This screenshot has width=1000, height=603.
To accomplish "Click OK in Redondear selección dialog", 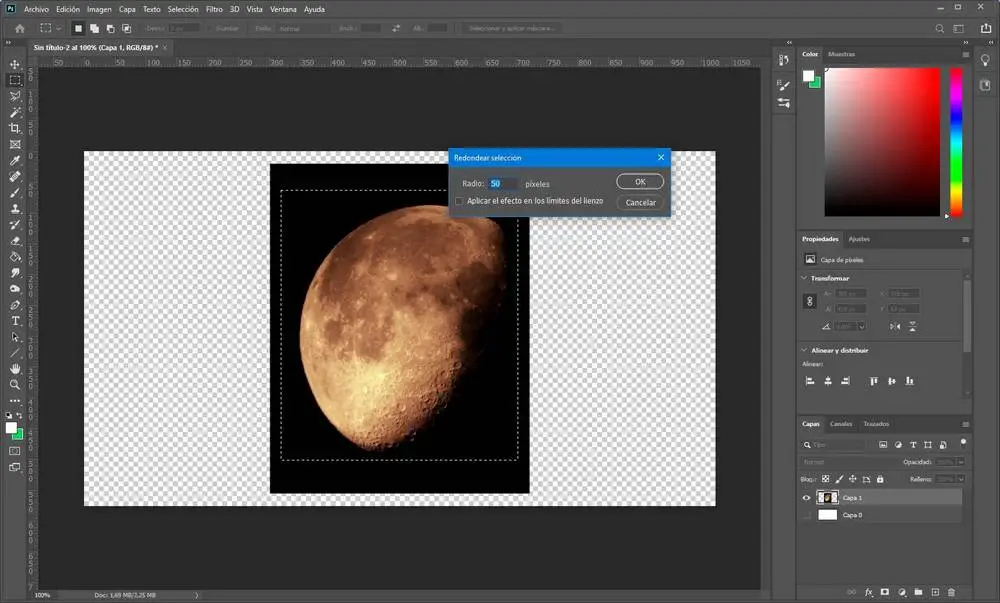I will [640, 182].
